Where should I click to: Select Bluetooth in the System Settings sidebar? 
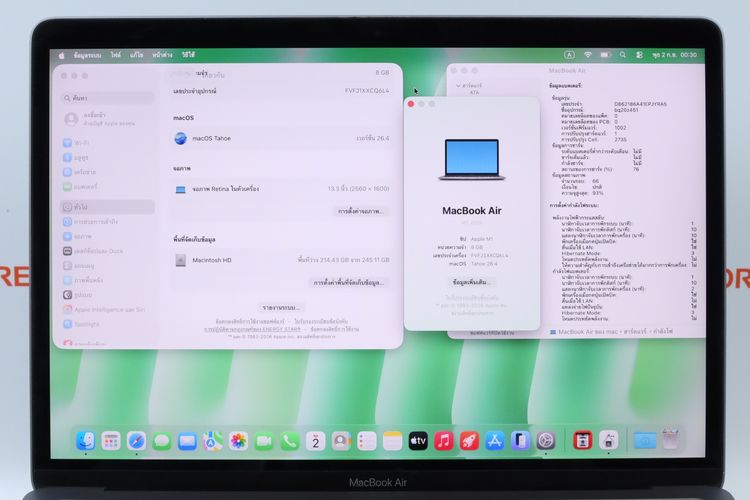[x=108, y=157]
